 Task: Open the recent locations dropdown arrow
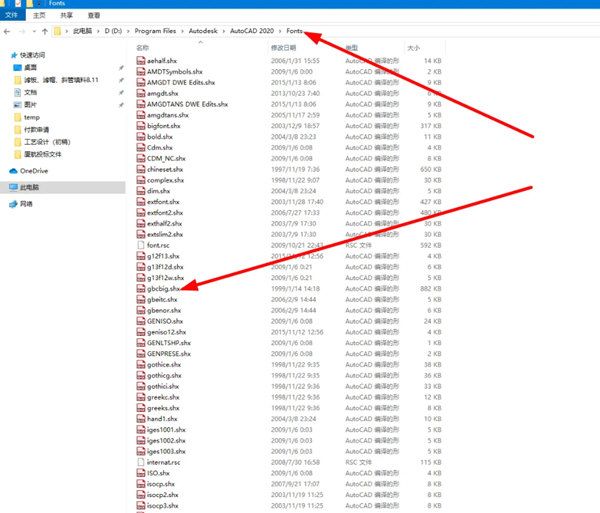tap(34, 31)
